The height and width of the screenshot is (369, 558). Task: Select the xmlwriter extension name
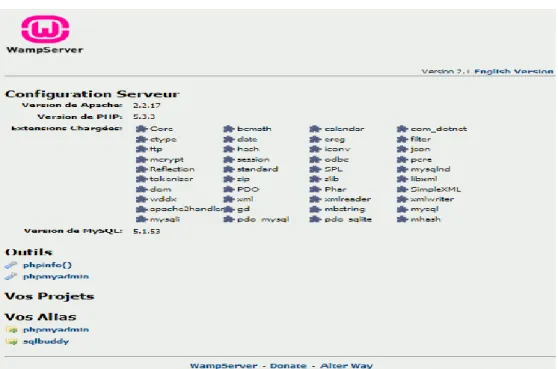[432, 199]
